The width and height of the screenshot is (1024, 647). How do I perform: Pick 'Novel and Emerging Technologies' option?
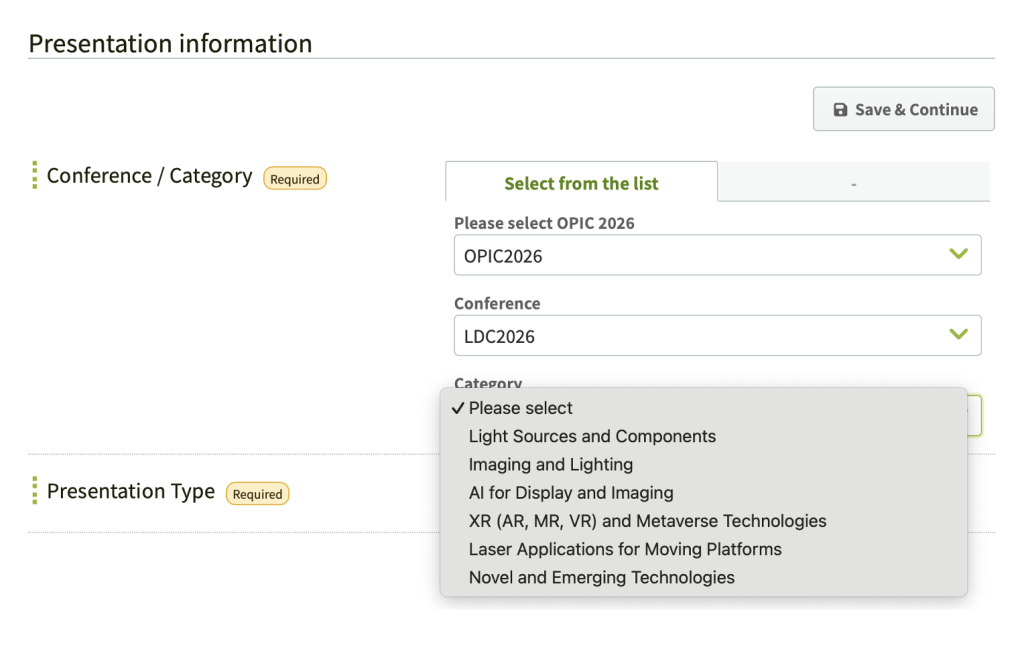click(x=601, y=577)
